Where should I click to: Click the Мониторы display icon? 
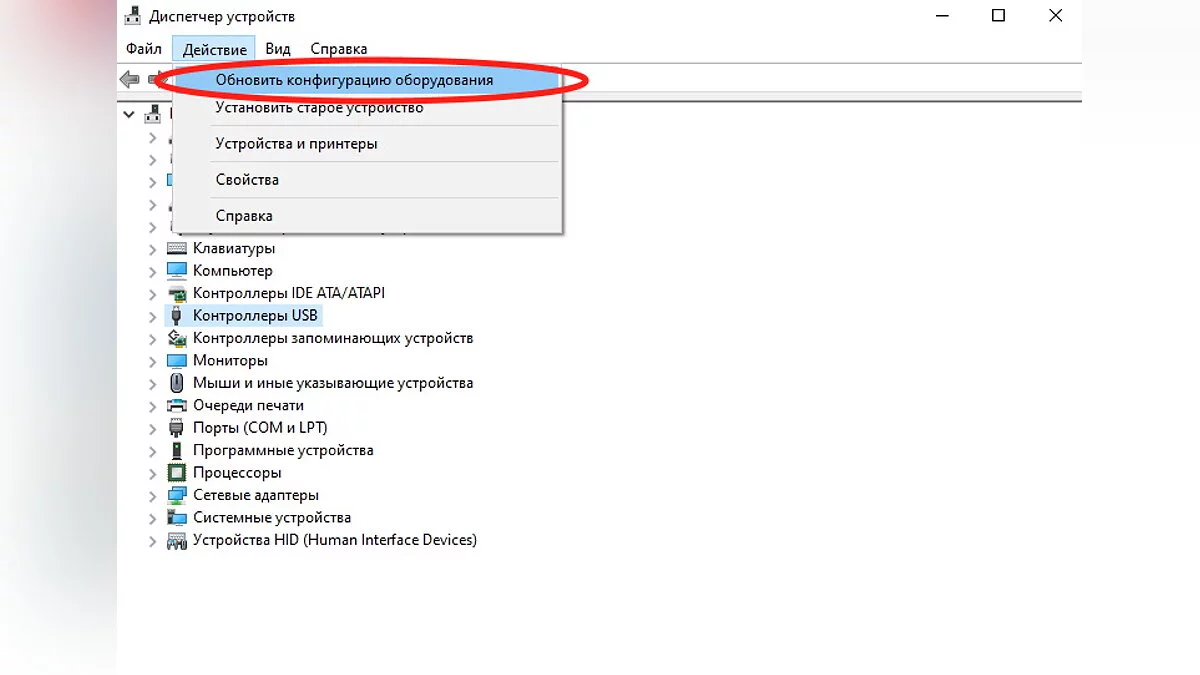(x=177, y=360)
